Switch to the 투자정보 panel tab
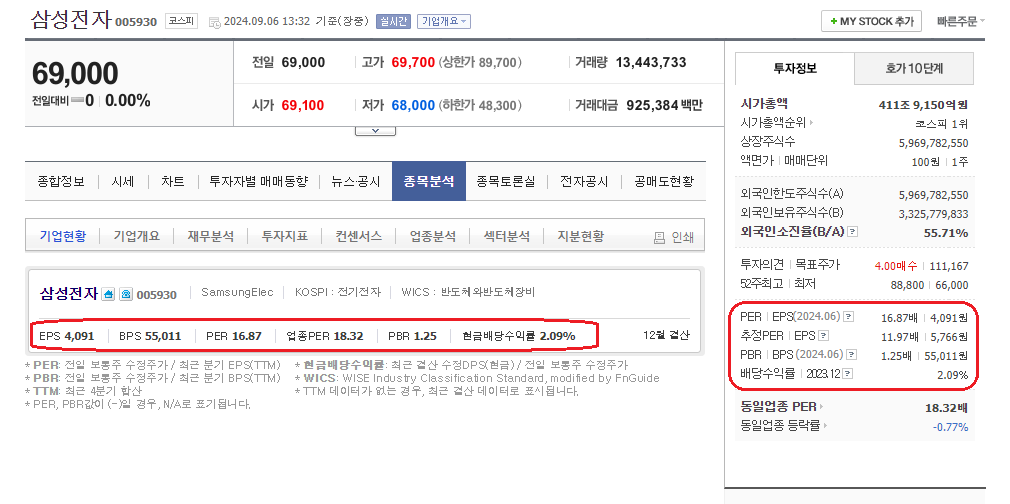 click(795, 68)
